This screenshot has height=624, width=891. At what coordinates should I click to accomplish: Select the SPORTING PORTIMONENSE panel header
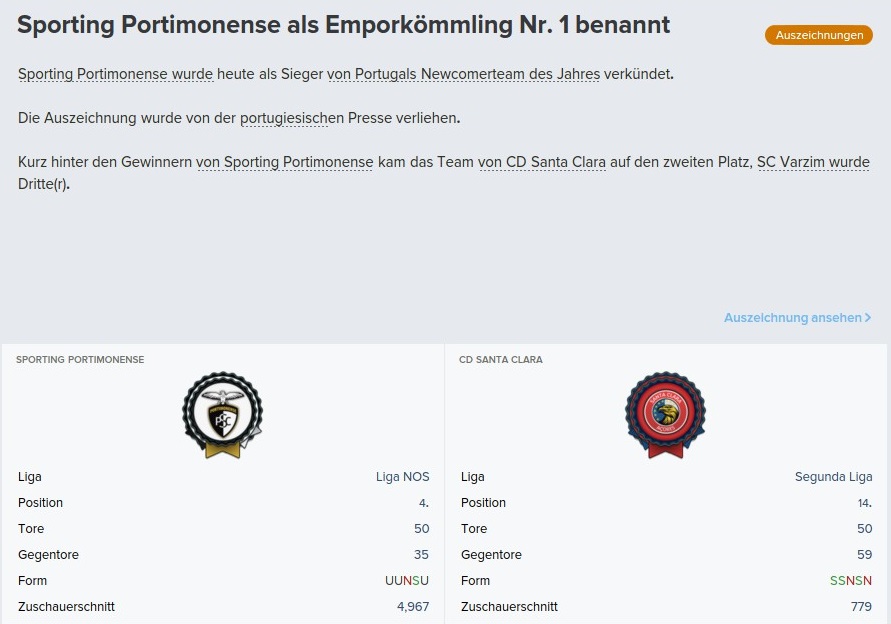[x=80, y=360]
